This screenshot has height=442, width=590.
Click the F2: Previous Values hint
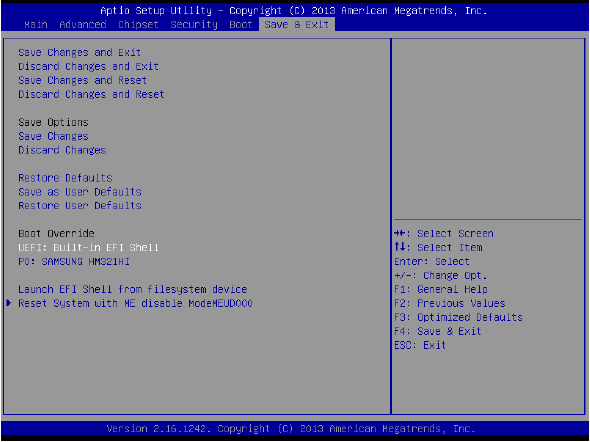[x=450, y=303]
